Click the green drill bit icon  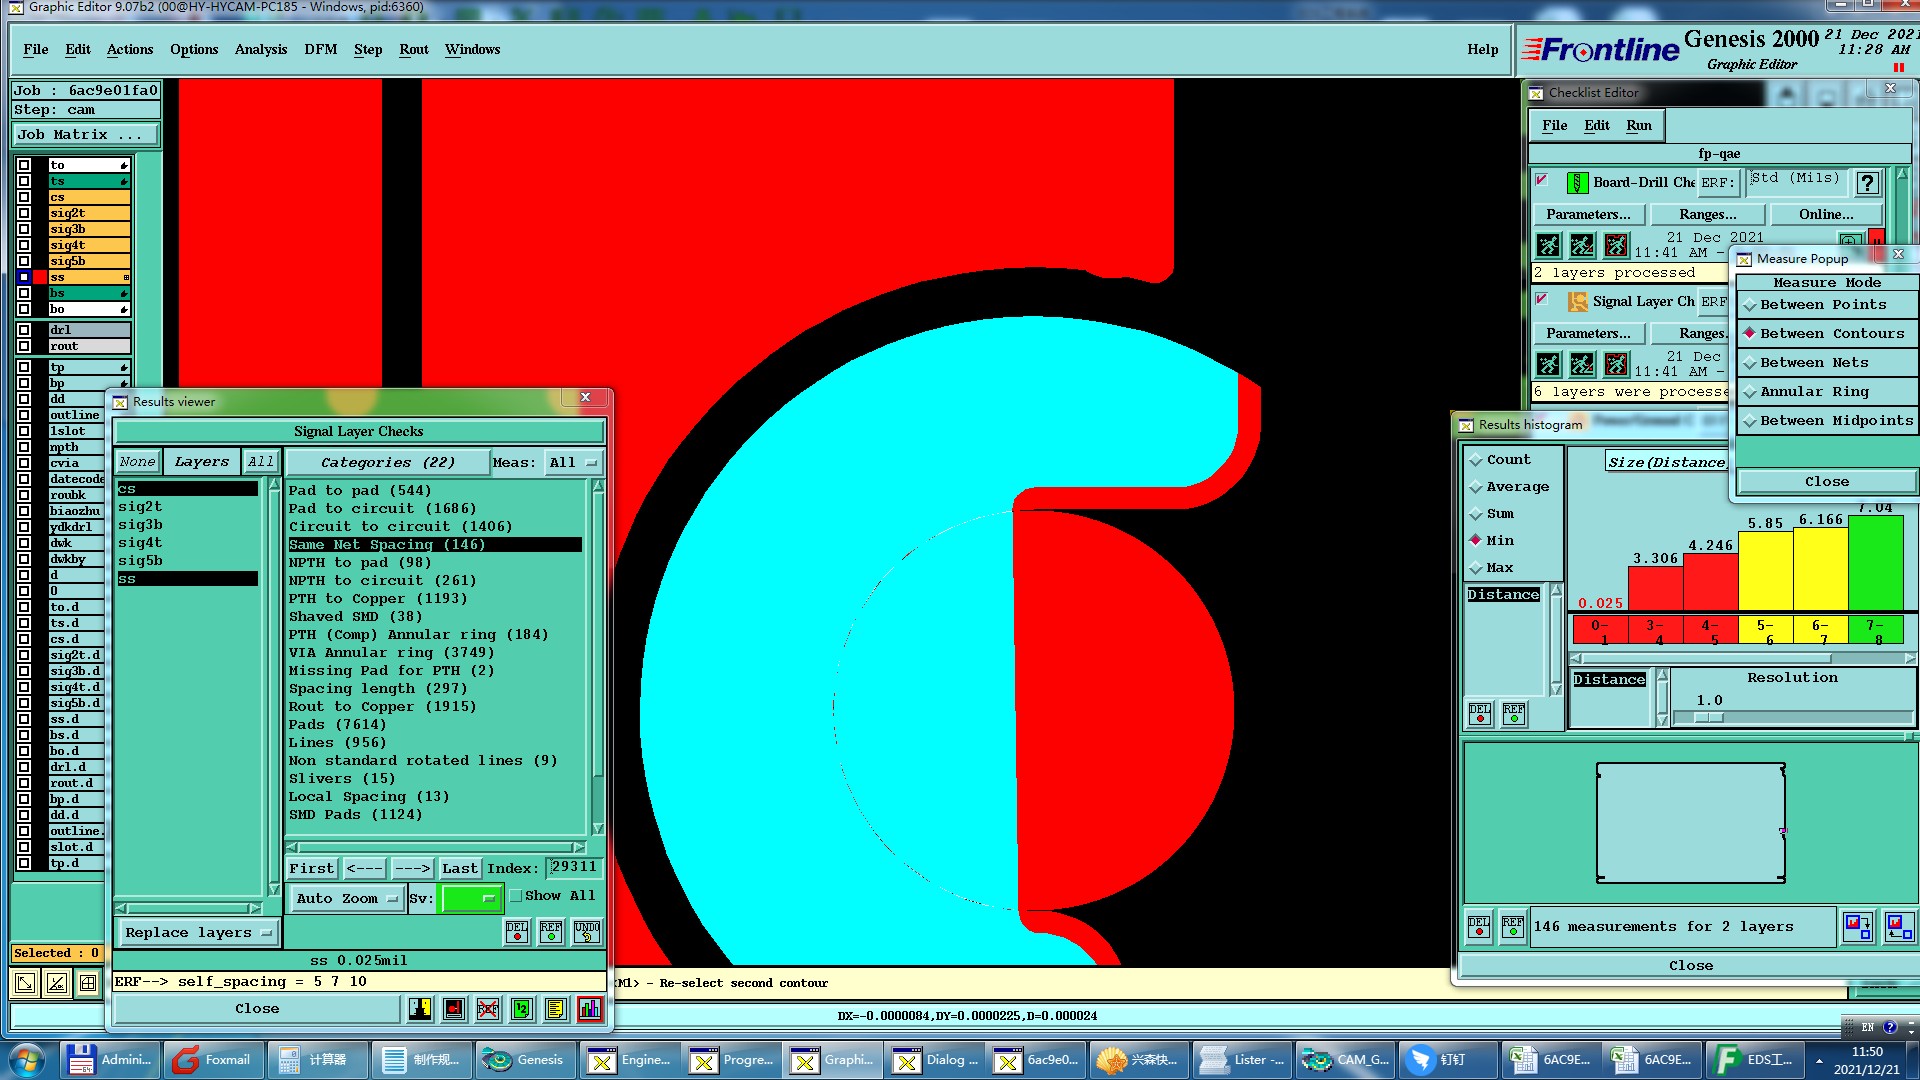[1577, 183]
